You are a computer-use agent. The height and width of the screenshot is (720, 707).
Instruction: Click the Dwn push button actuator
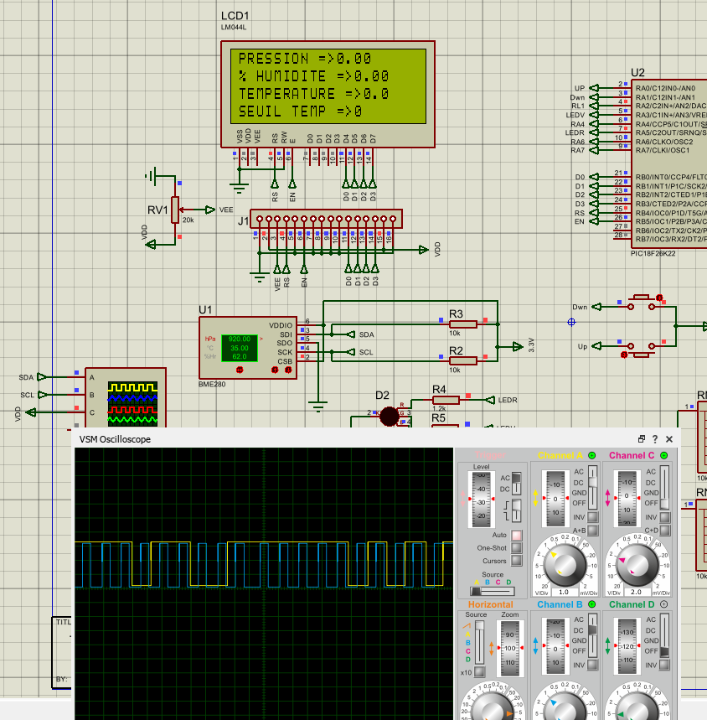coord(659,298)
